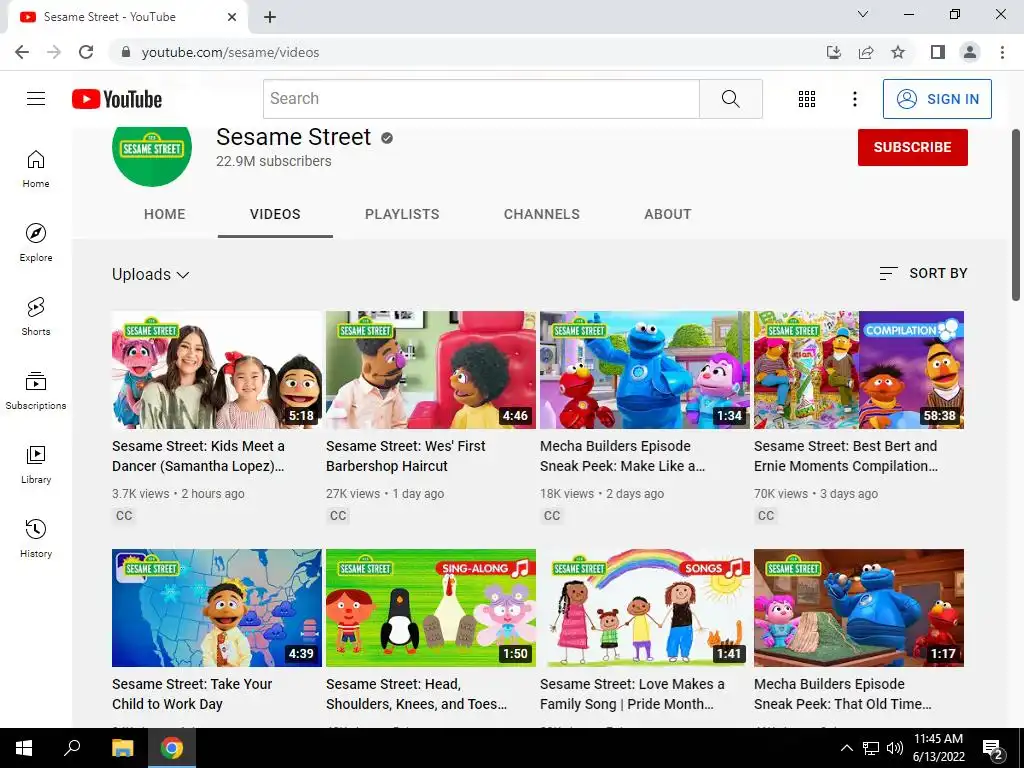1024x768 pixels.
Task: Open Mecha Builders That Old Time thumbnail
Action: [859, 608]
